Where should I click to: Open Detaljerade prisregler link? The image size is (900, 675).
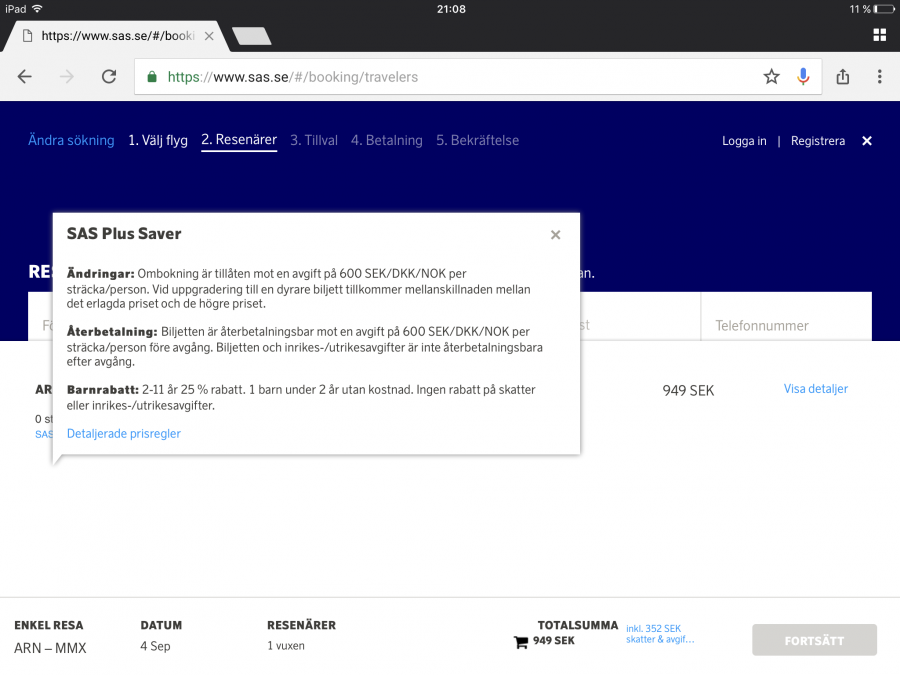124,434
